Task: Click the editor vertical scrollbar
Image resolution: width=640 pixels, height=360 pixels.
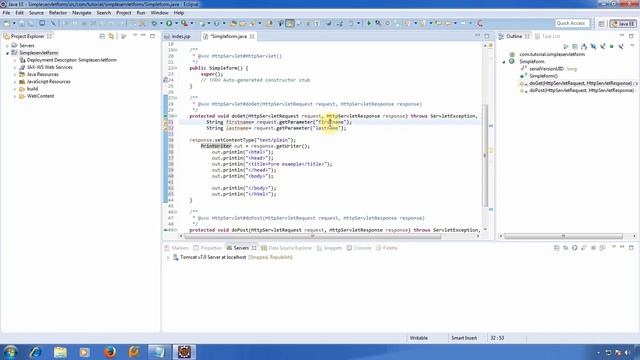Action: [485, 155]
